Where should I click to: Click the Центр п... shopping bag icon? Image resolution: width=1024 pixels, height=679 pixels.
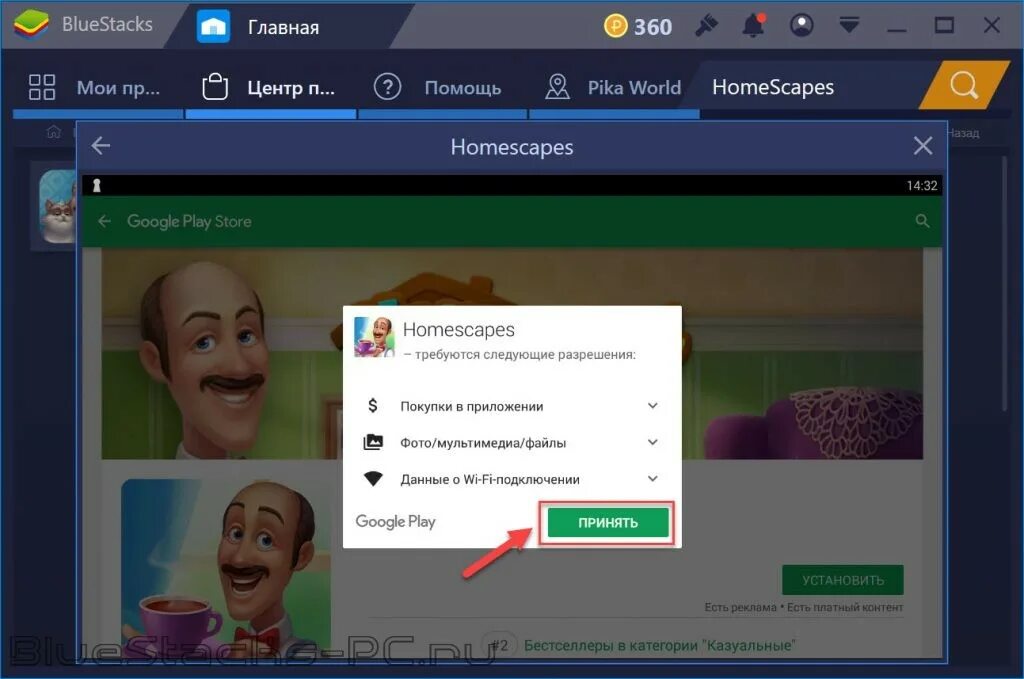(215, 86)
